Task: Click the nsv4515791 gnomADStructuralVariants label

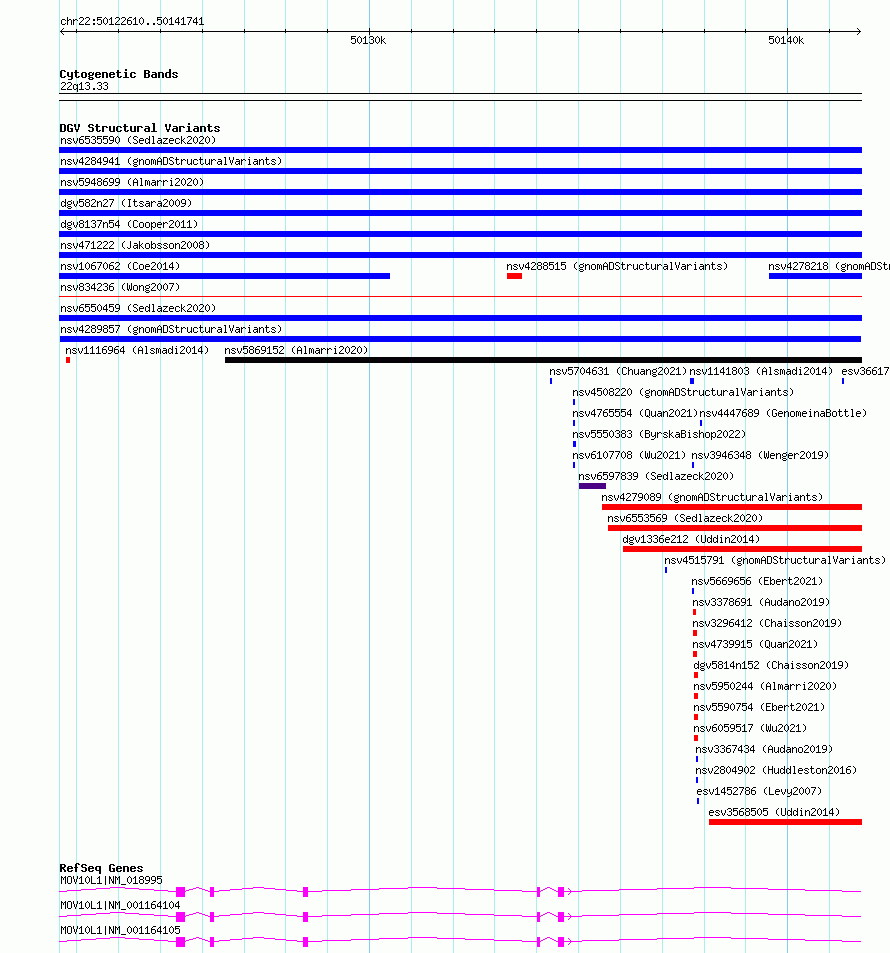Action: 775,560
